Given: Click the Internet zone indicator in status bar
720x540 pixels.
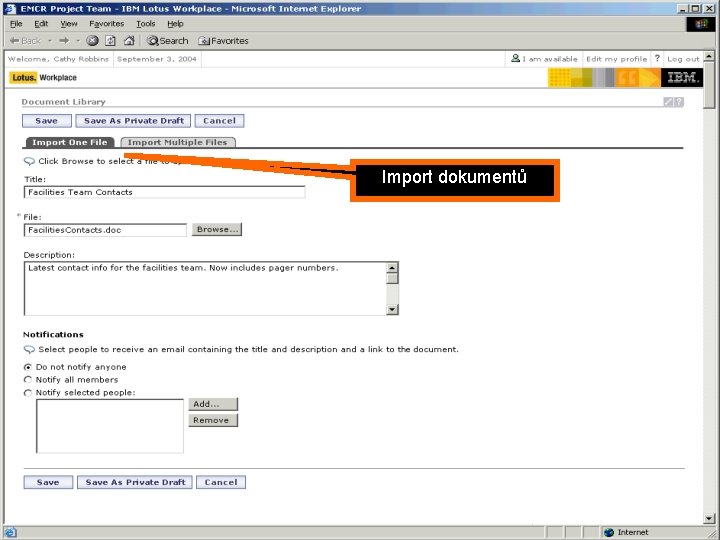Looking at the screenshot, I should [x=626, y=532].
